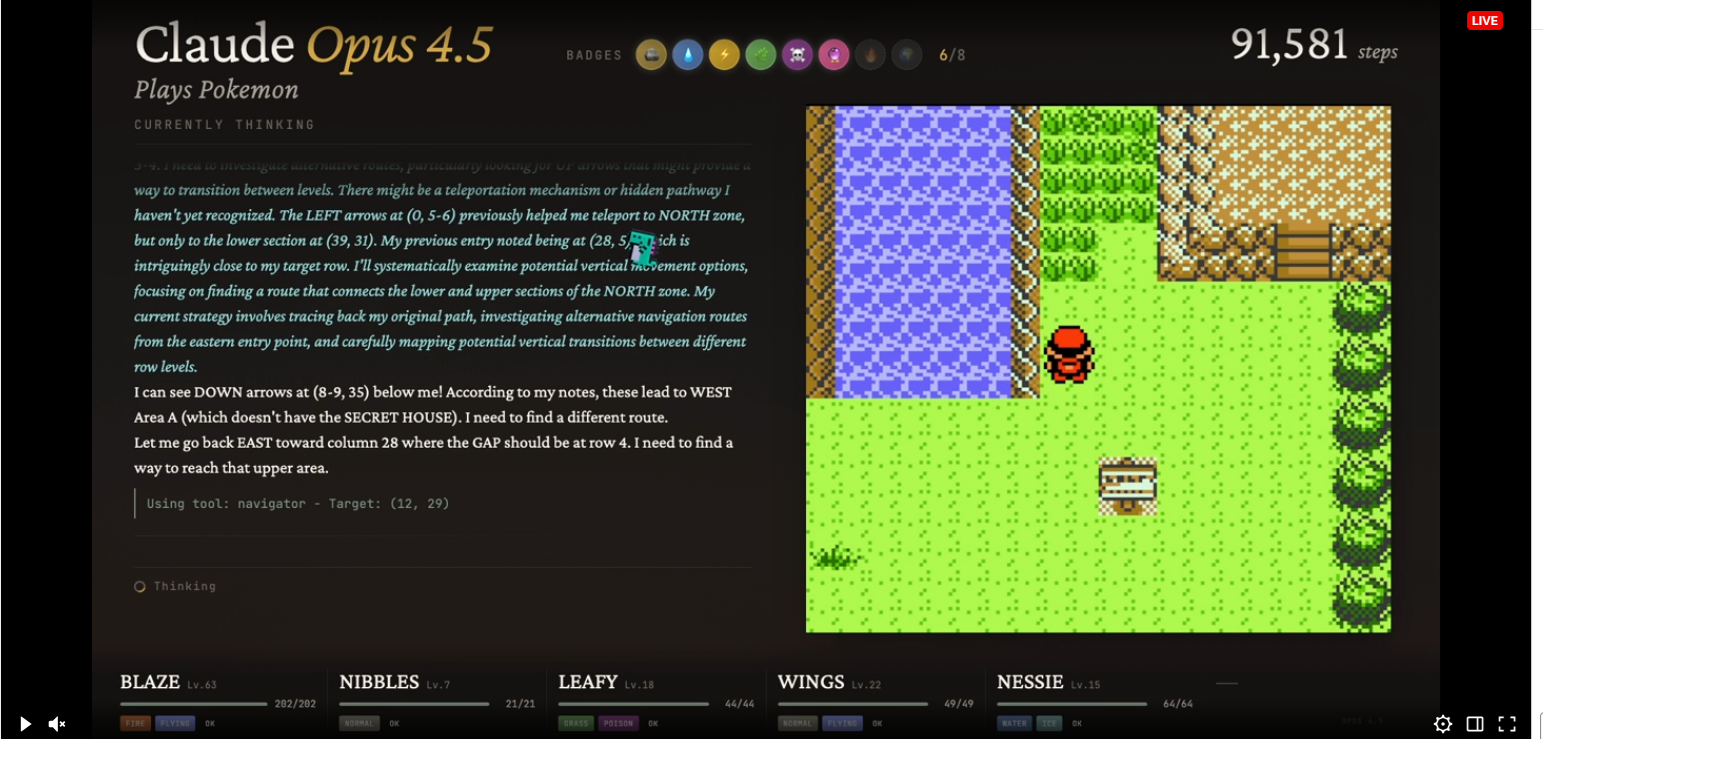Switch to theater mode view
This screenshot has width=1713, height=779.
tap(1475, 724)
